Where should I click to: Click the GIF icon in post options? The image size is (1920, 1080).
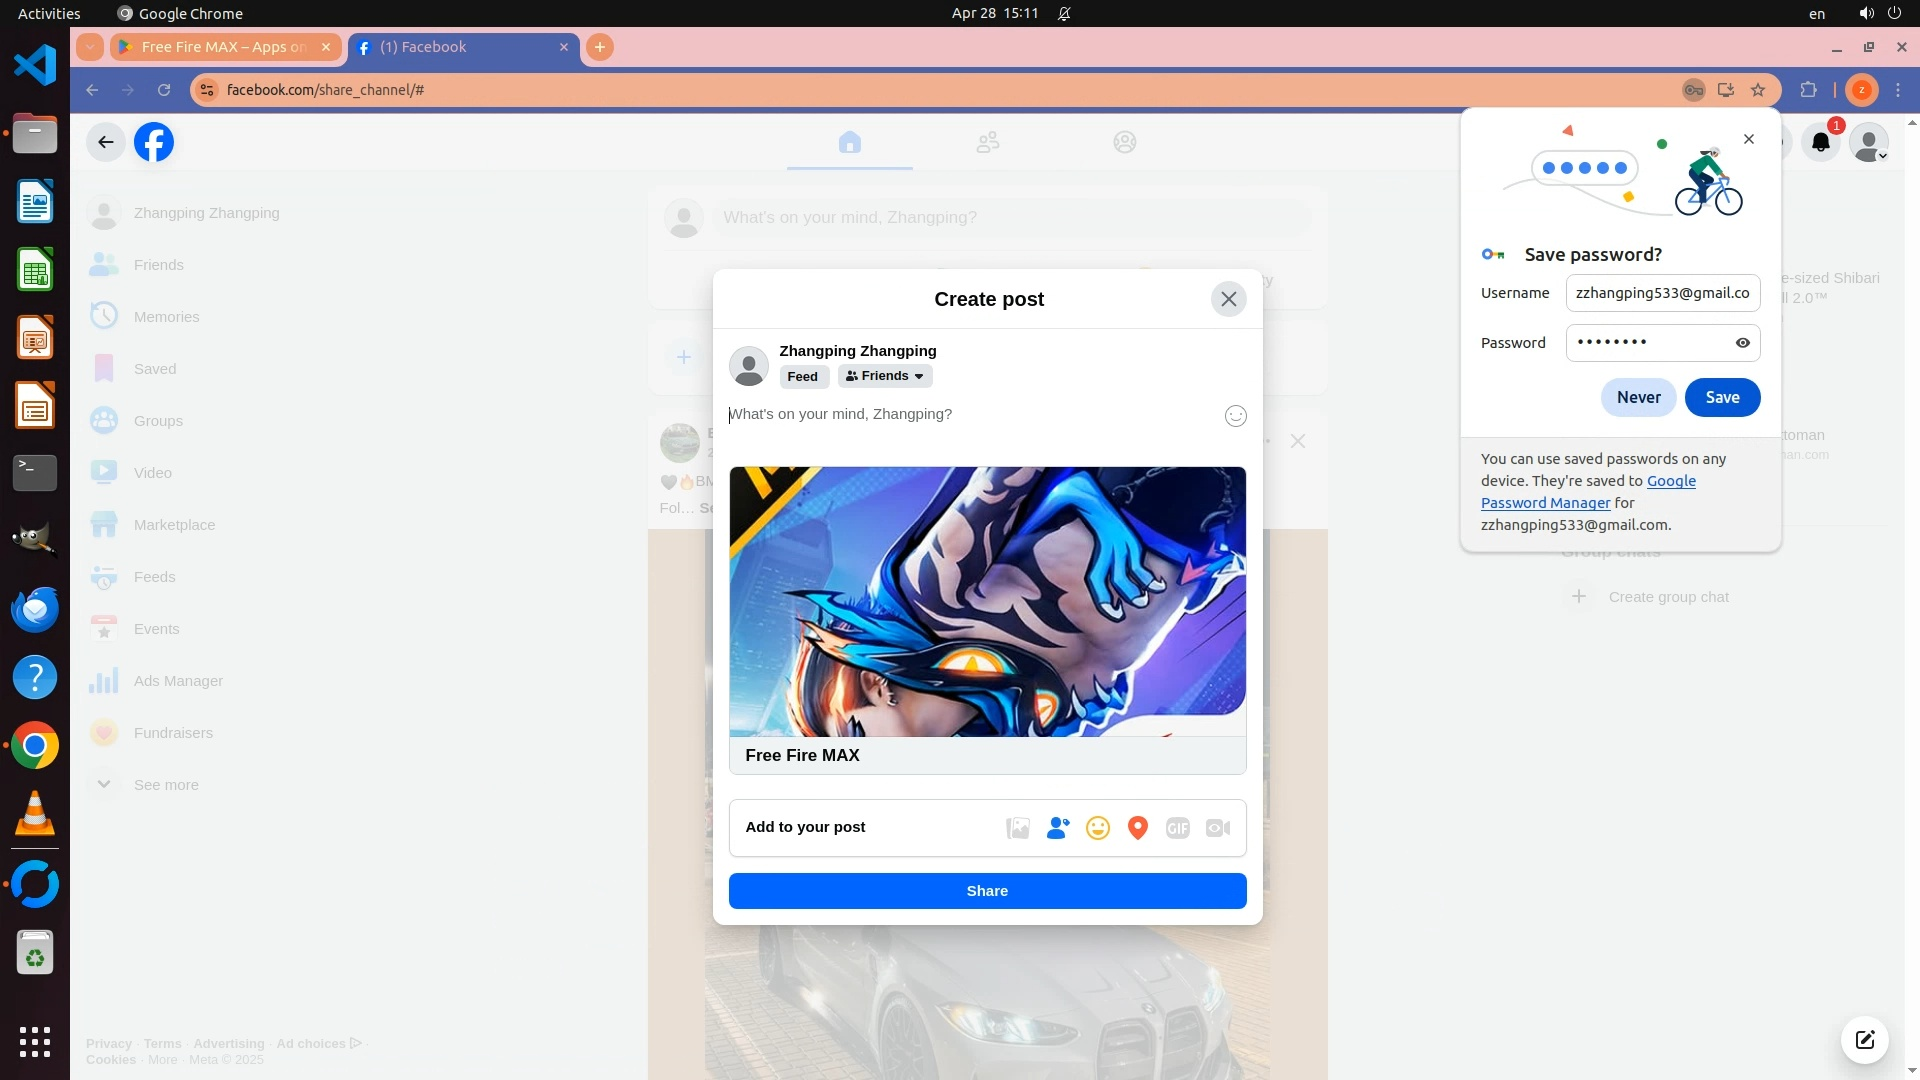point(1177,828)
